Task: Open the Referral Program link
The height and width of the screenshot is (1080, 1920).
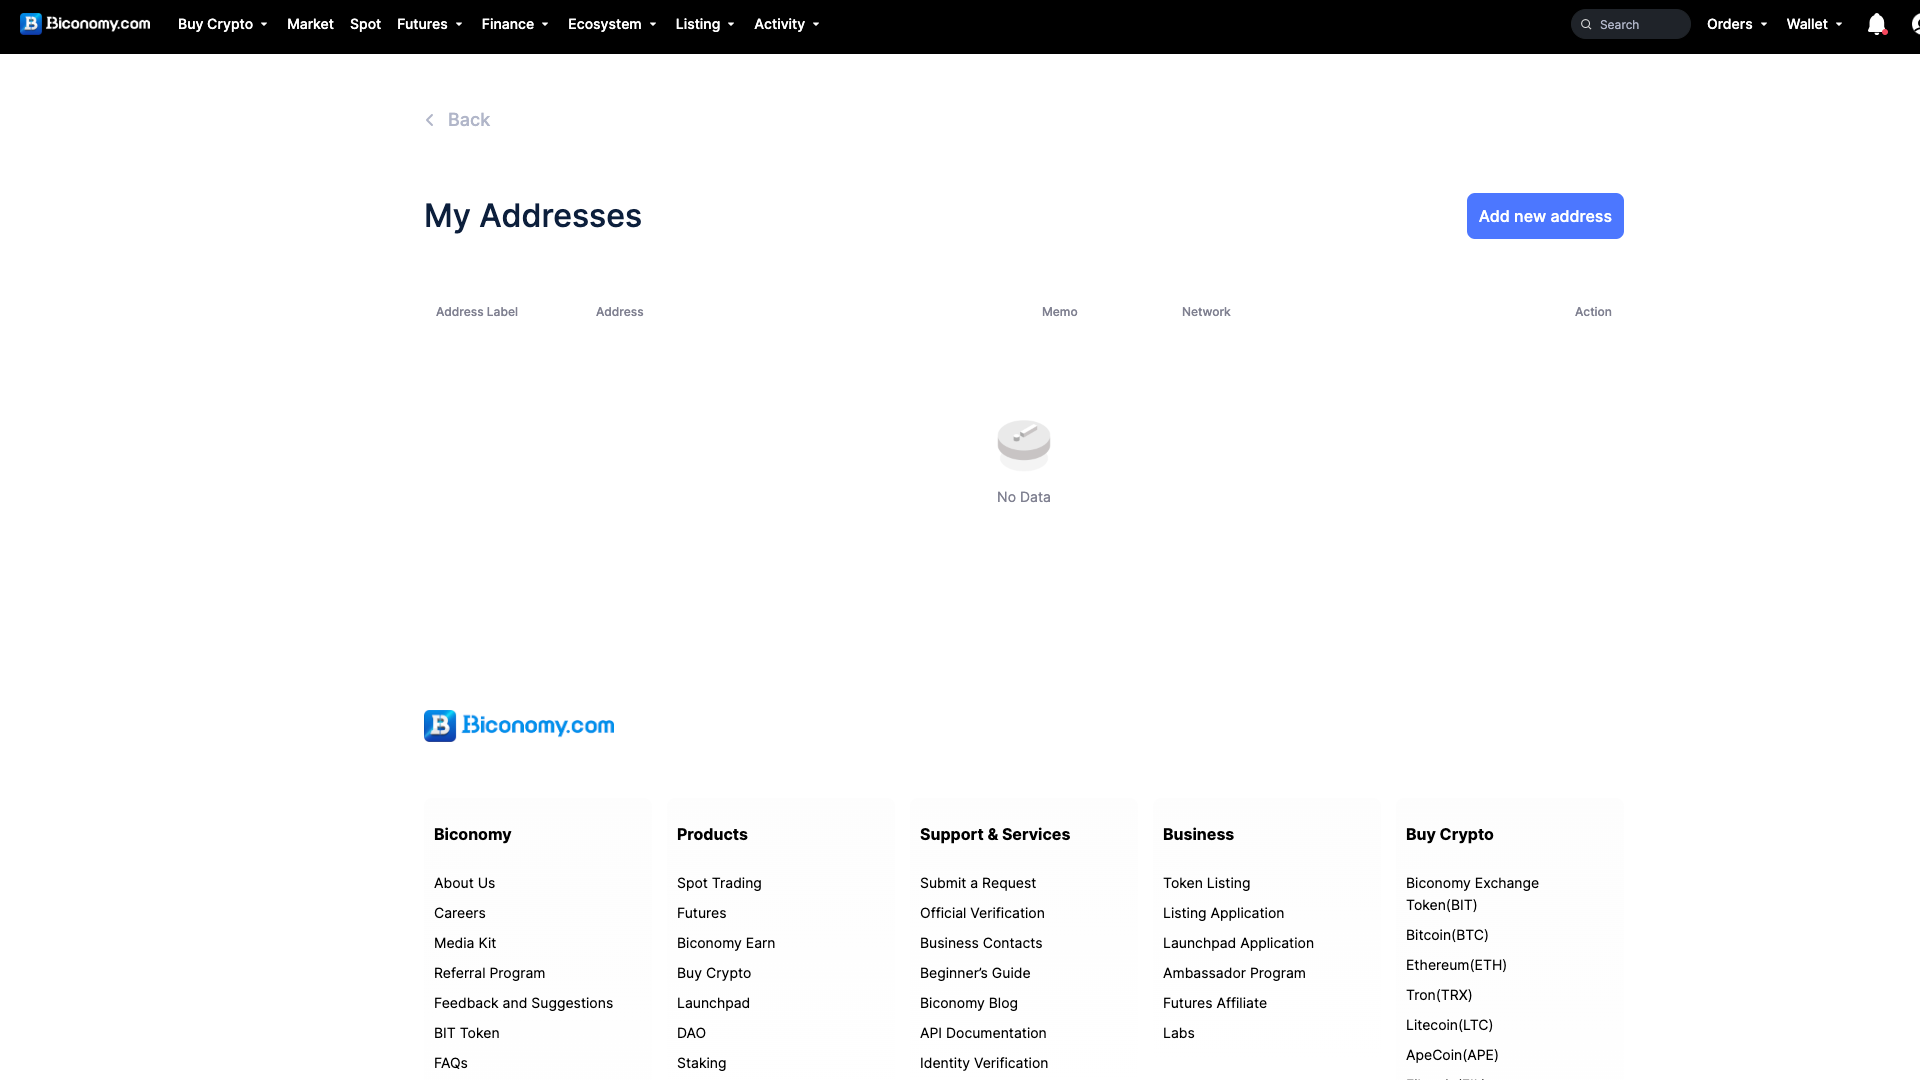Action: click(x=490, y=973)
